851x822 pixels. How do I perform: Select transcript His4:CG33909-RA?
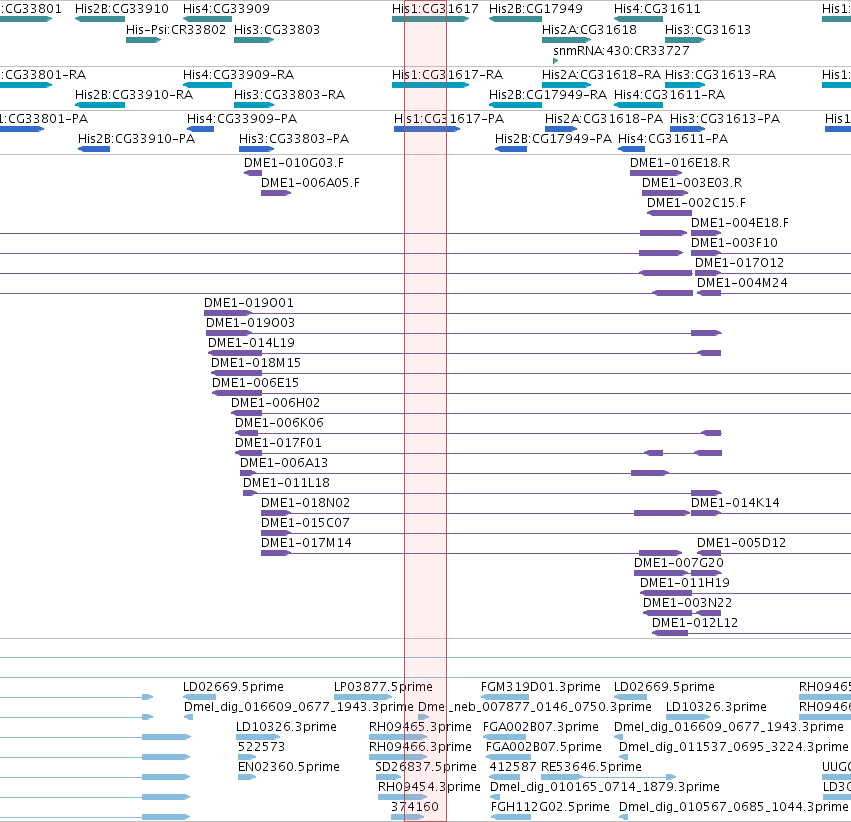(x=207, y=85)
